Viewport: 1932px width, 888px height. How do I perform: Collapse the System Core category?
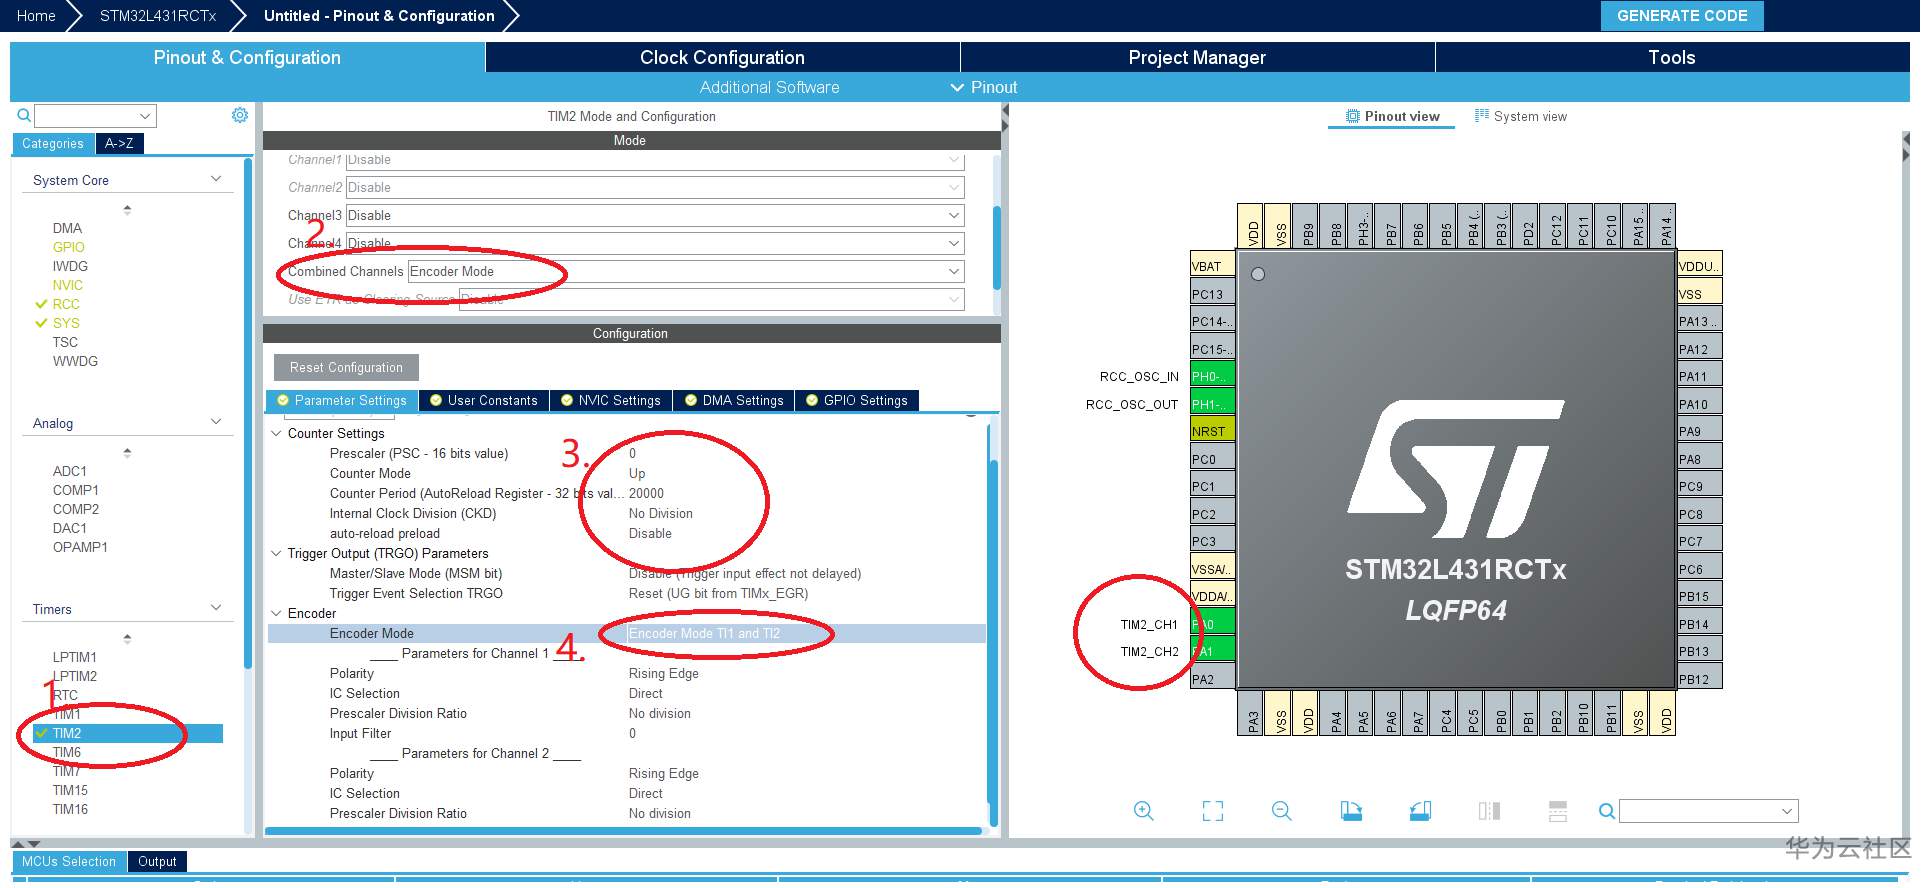216,179
